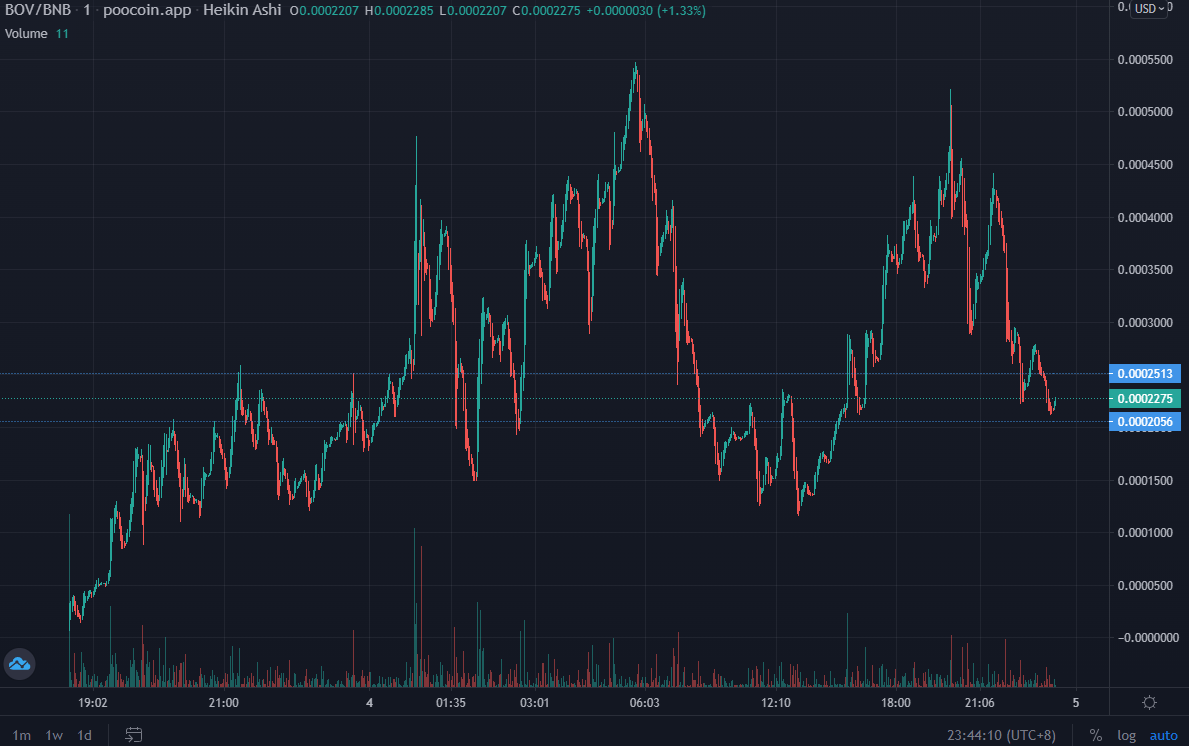Click the 0.0004500 price axis label
Screen dimensions: 1189x746
tap(1145, 165)
